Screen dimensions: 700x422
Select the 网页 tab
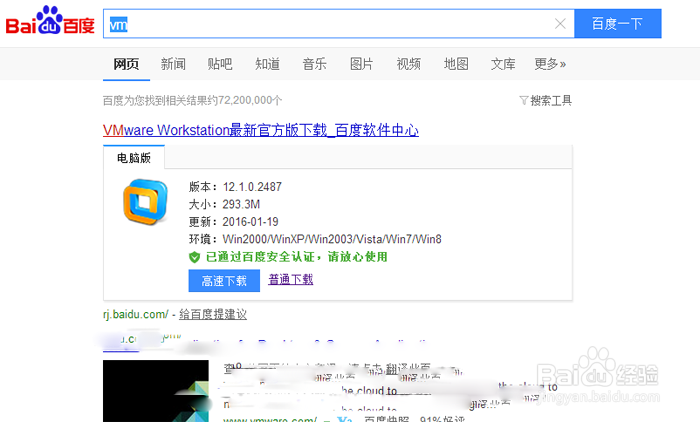126,64
